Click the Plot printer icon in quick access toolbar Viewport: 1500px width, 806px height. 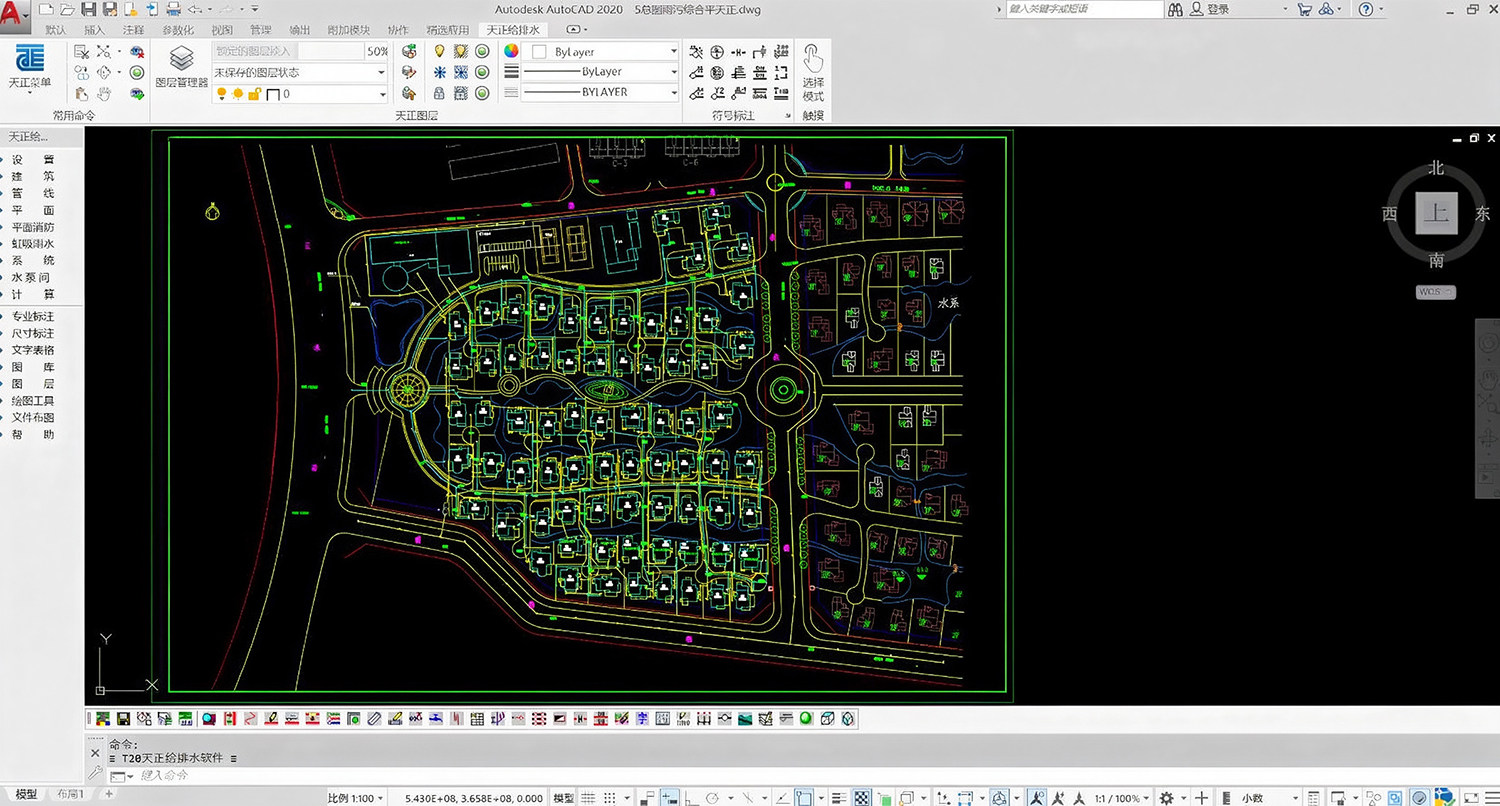[x=173, y=9]
